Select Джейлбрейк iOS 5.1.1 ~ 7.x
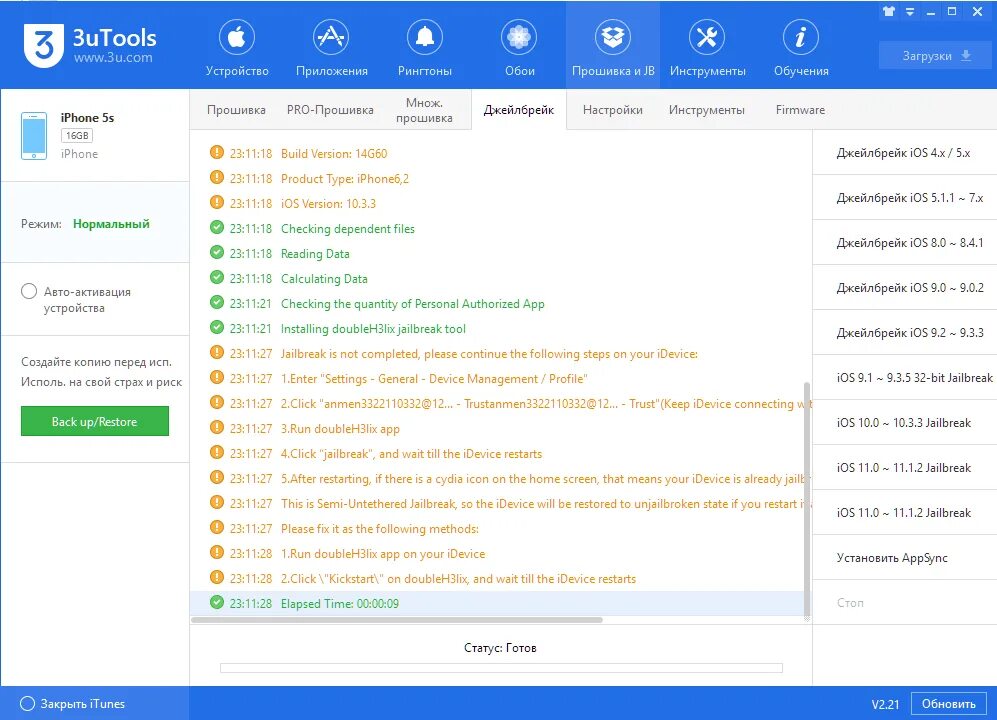Image resolution: width=997 pixels, height=720 pixels. coord(905,198)
